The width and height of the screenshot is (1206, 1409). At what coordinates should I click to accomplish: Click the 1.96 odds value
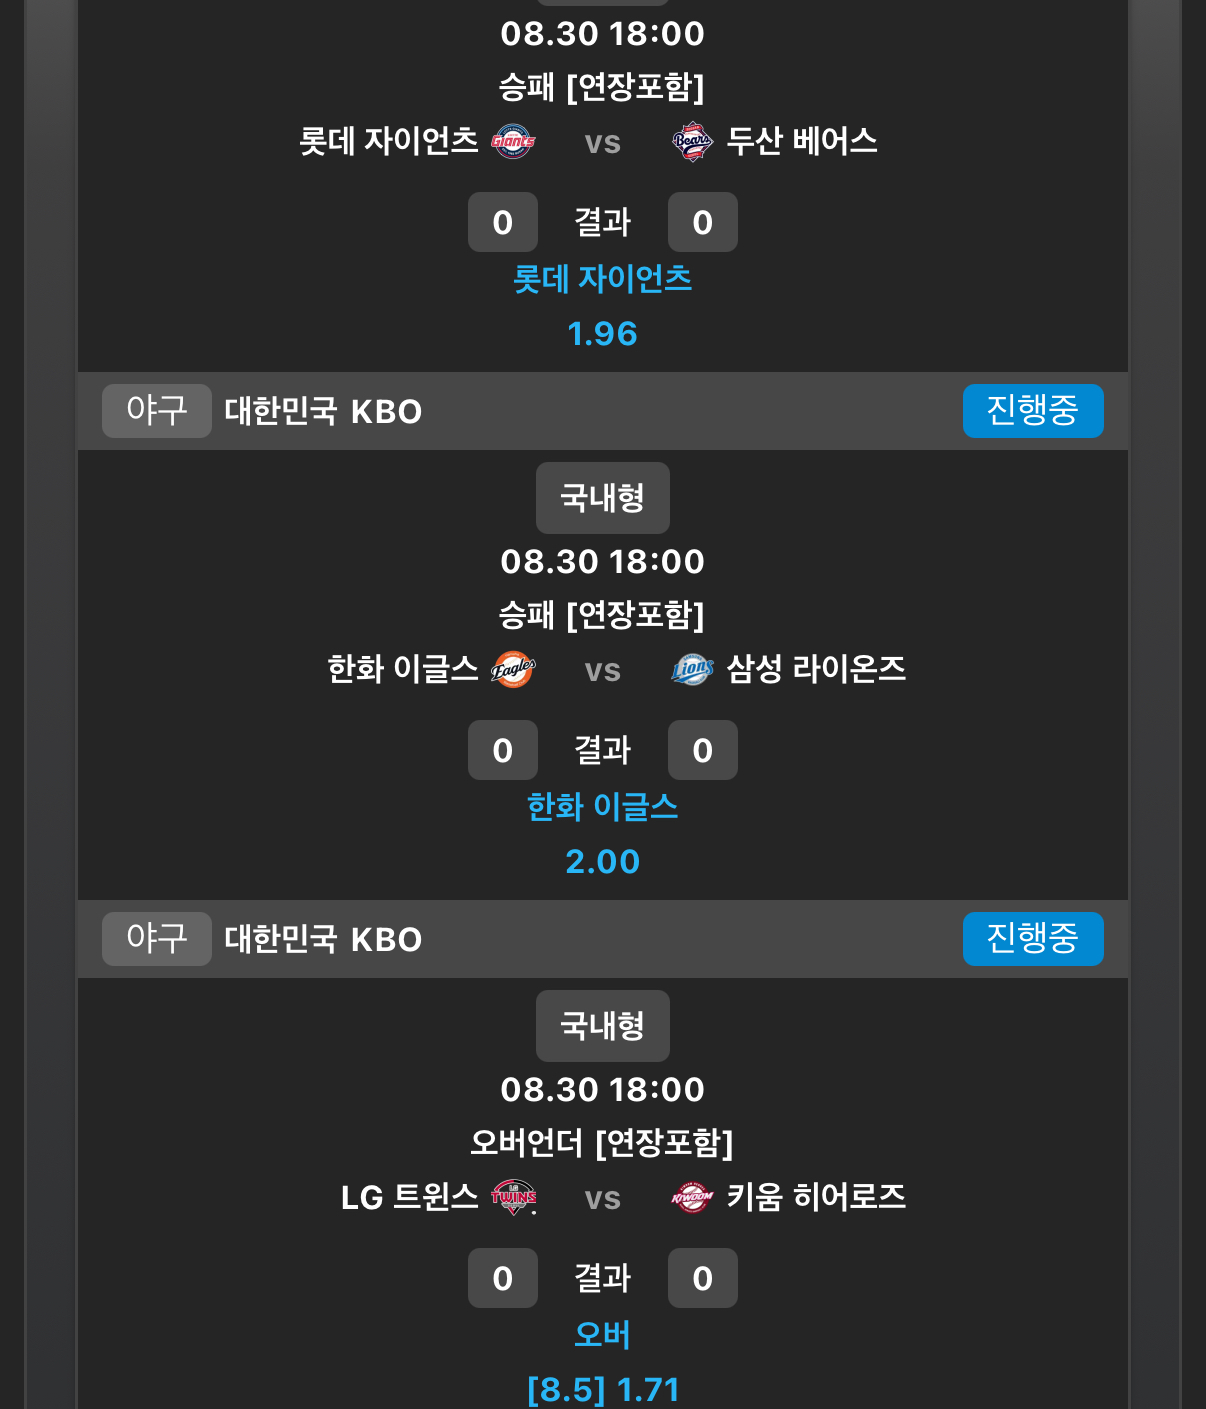(603, 334)
